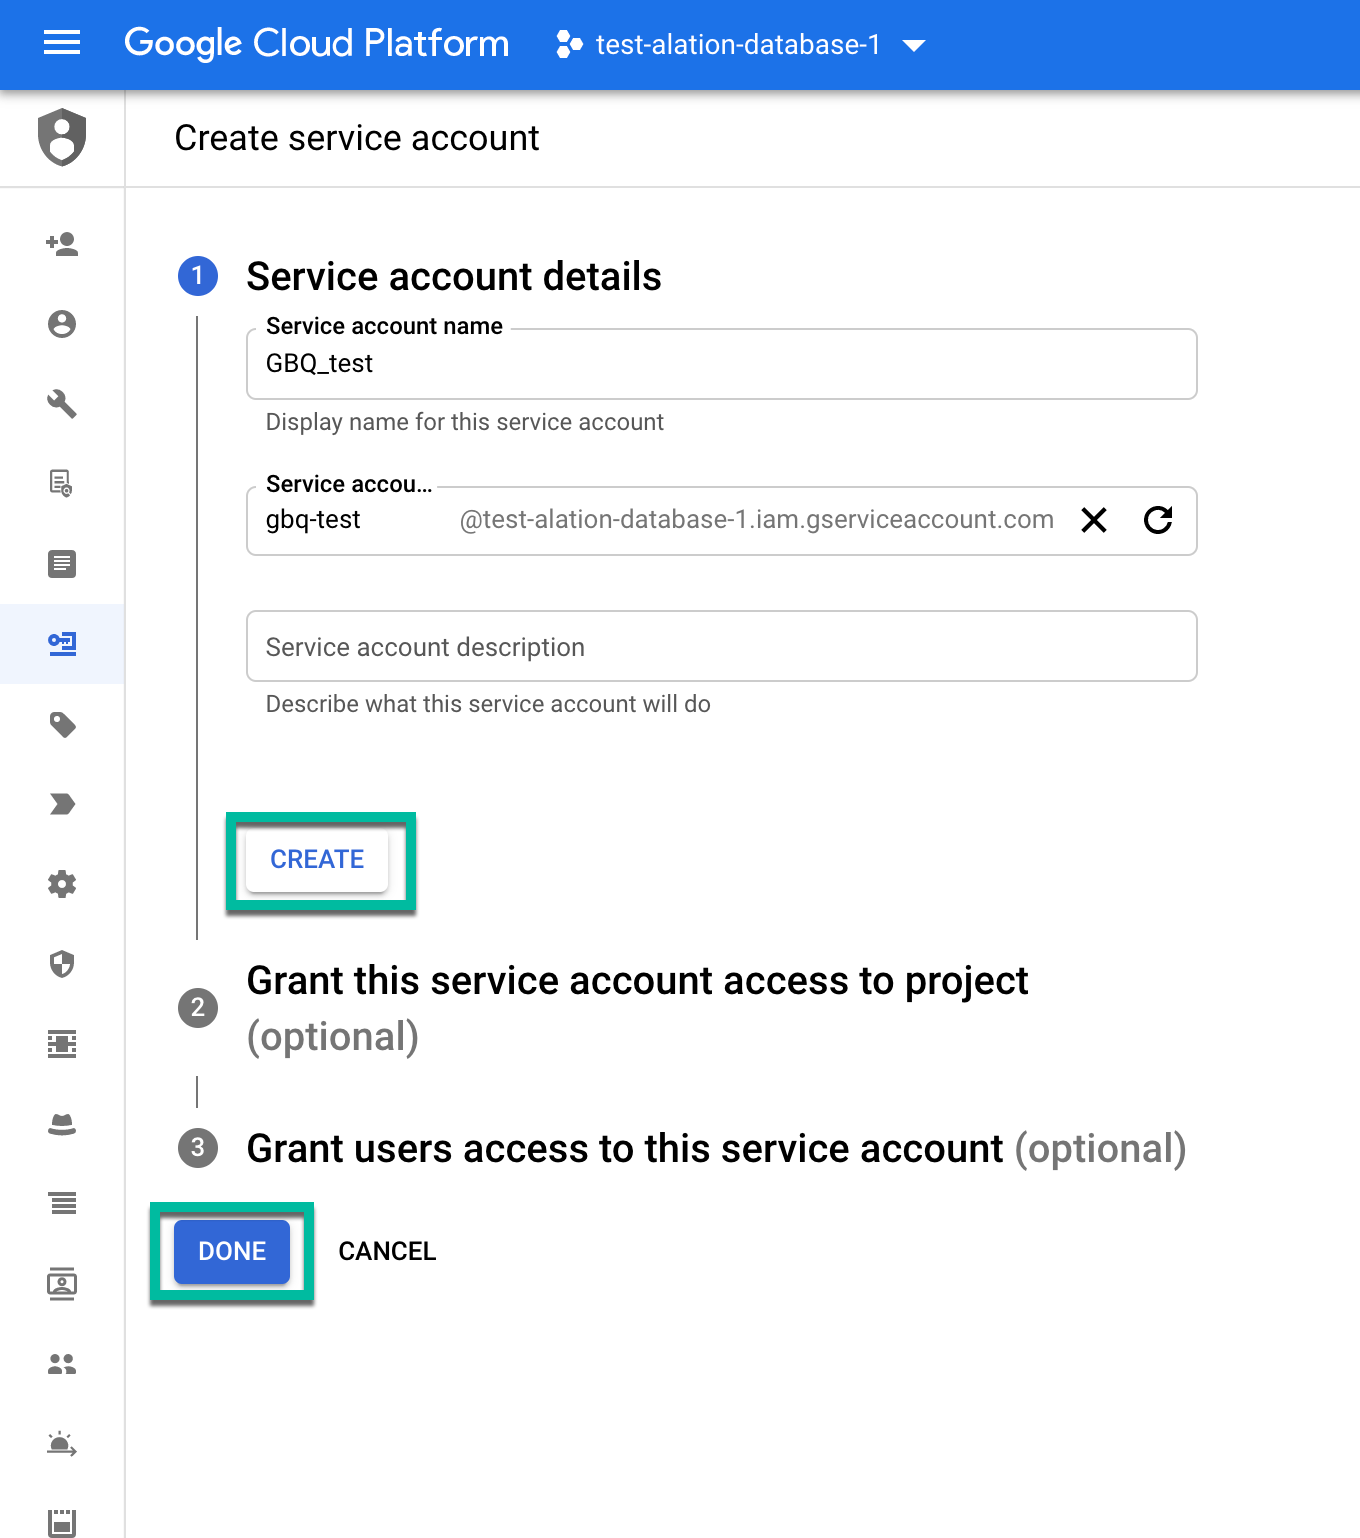1360x1538 pixels.
Task: Open the Settings gear sidebar icon
Action: point(62,884)
